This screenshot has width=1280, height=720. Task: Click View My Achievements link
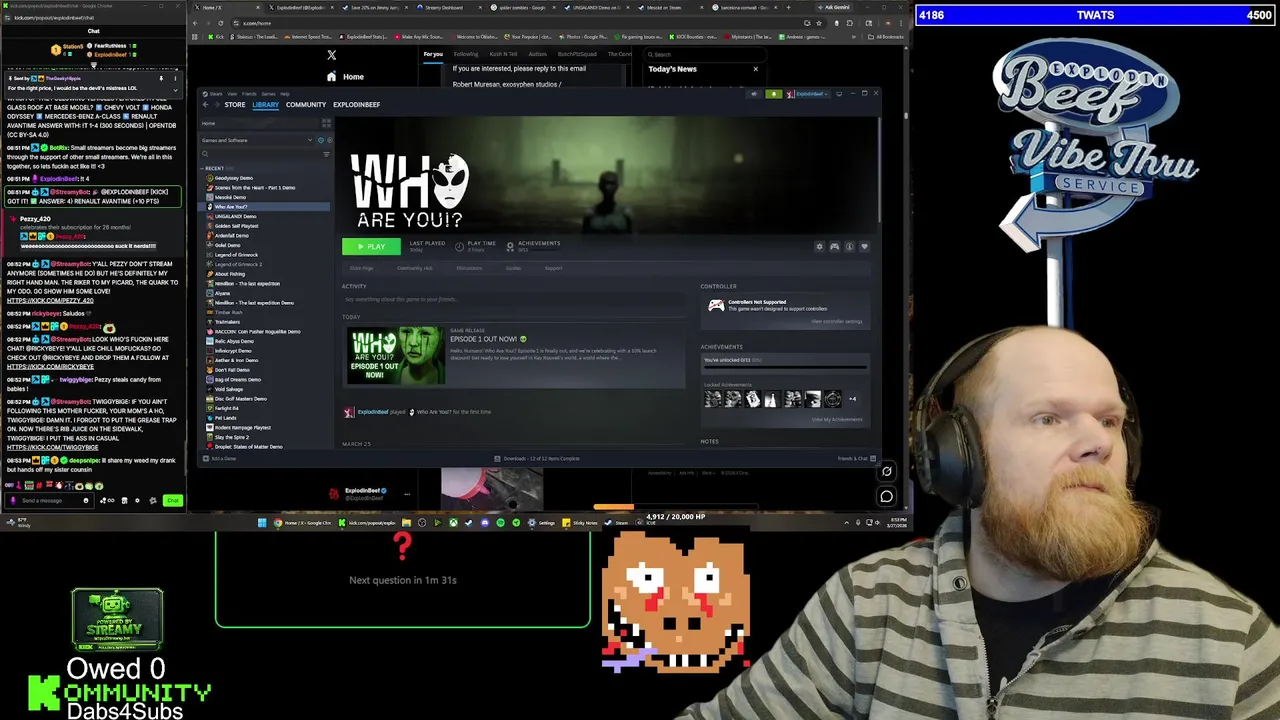(837, 420)
